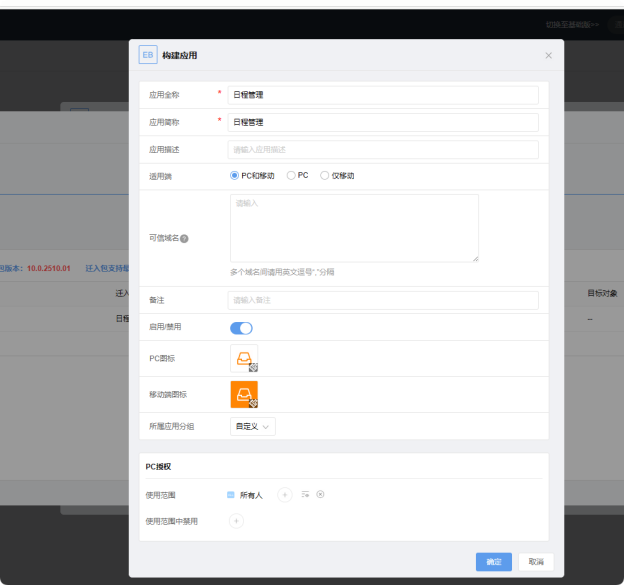Screen dimensions: 624x586
Task: Click the 备注 input field
Action: coord(383,300)
